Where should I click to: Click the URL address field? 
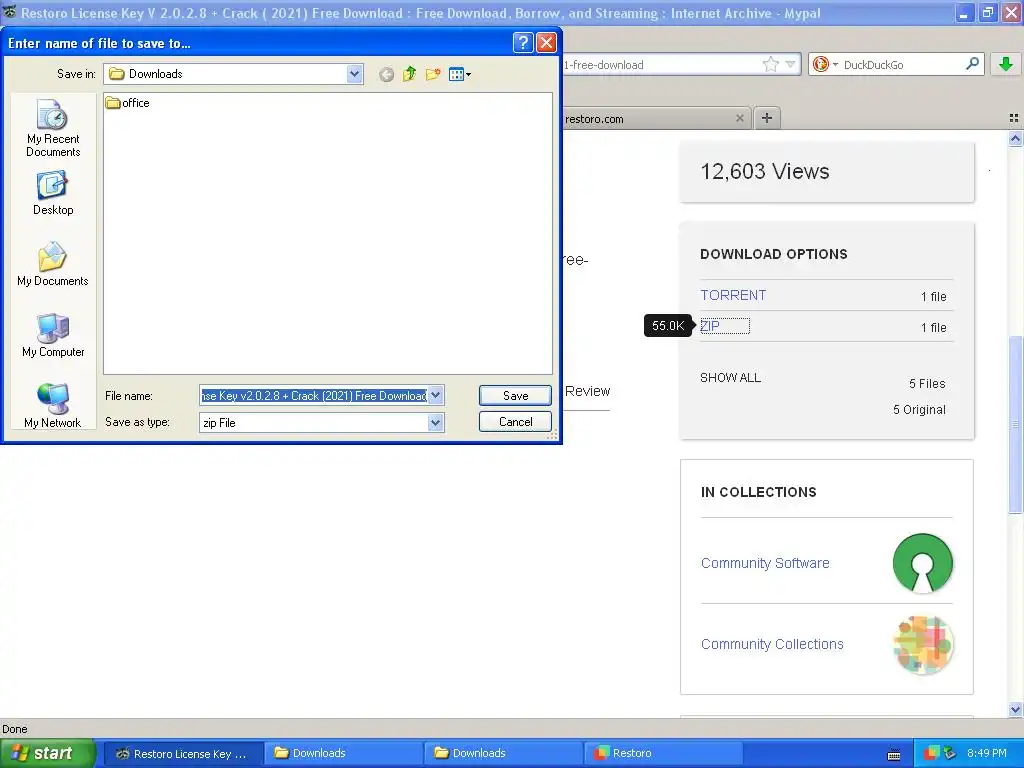coord(660,65)
